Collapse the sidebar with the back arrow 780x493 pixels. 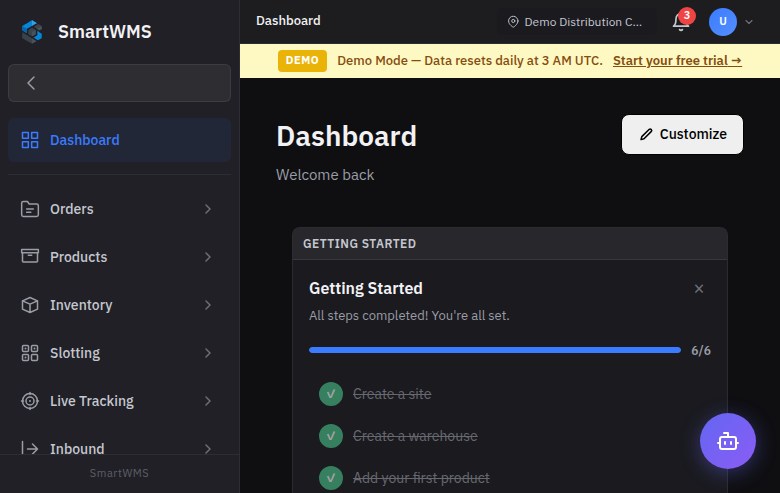coord(31,83)
